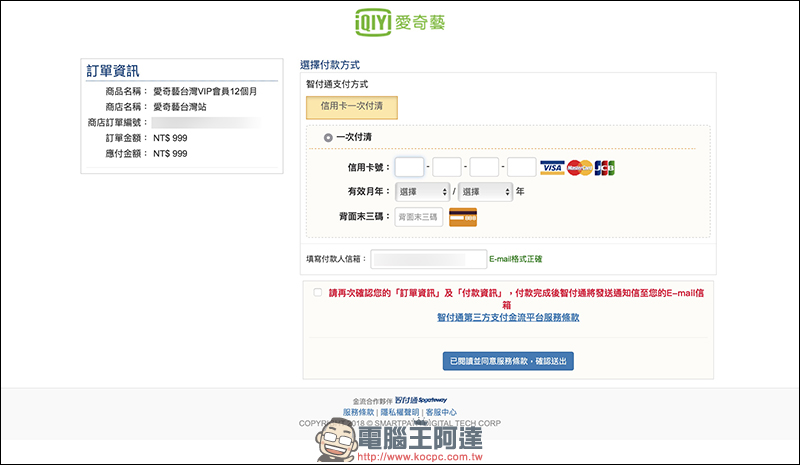Viewport: 800px width, 465px height.
Task: Click the iQIYI logo at top
Action: [x=400, y=22]
